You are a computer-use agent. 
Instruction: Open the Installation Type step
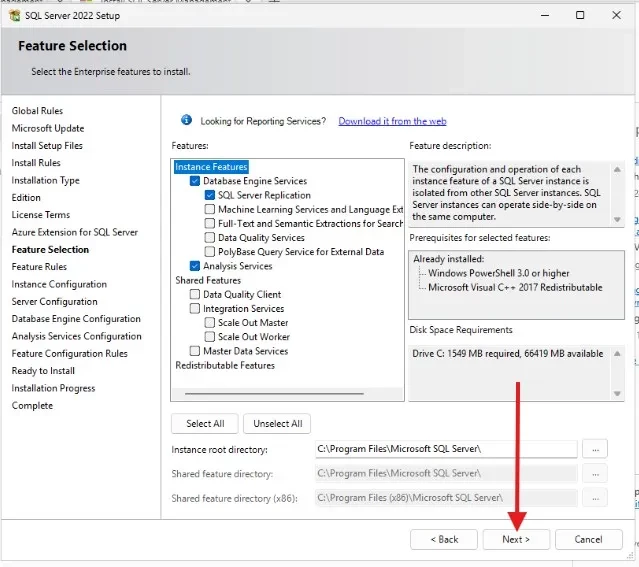(45, 180)
